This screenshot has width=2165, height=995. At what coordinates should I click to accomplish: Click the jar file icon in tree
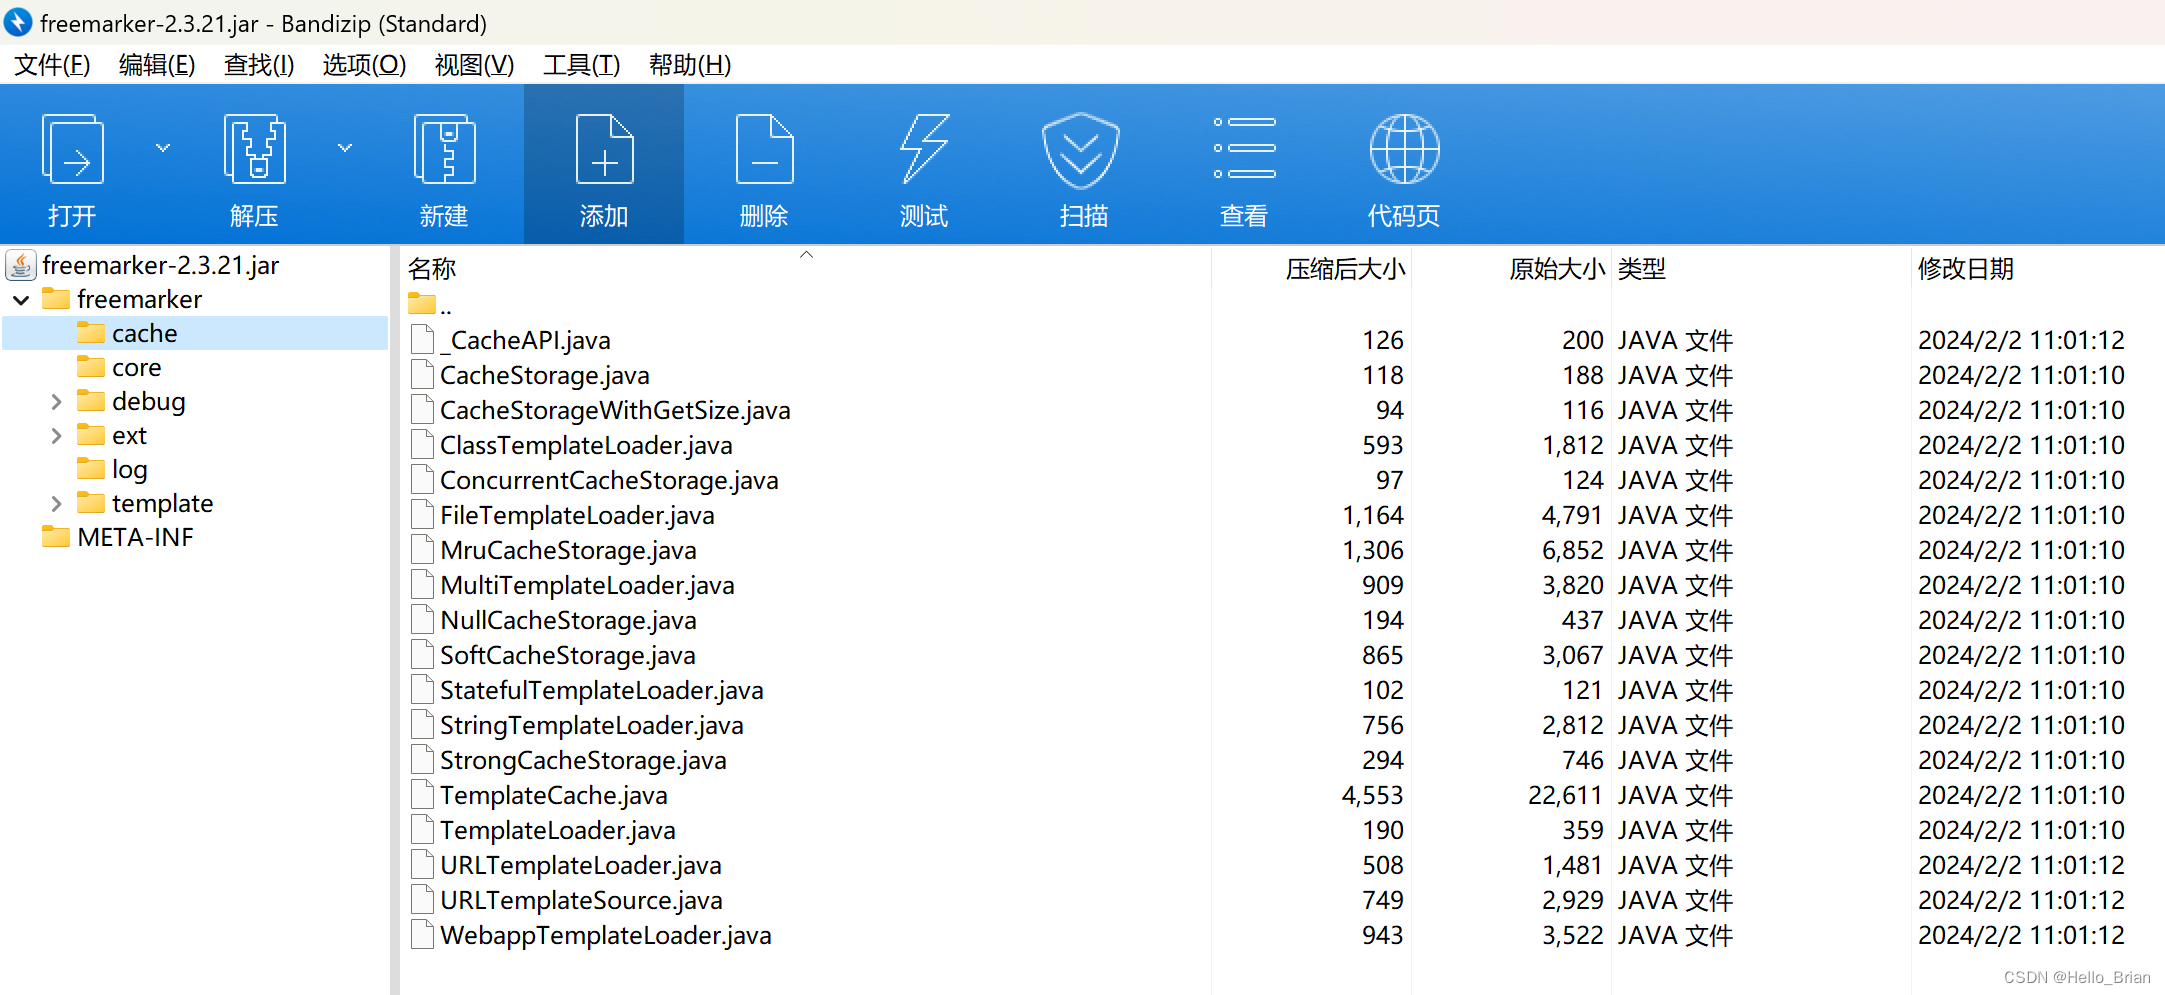(21, 265)
